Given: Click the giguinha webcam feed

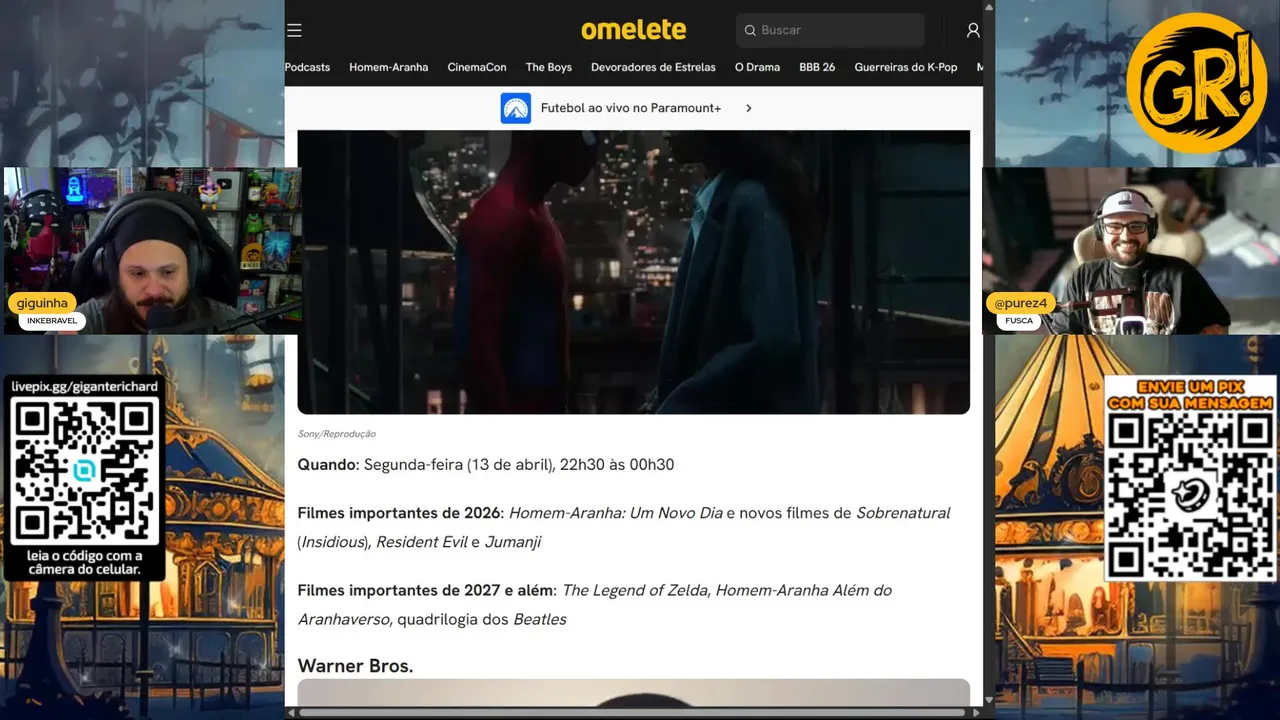Looking at the screenshot, I should (152, 250).
